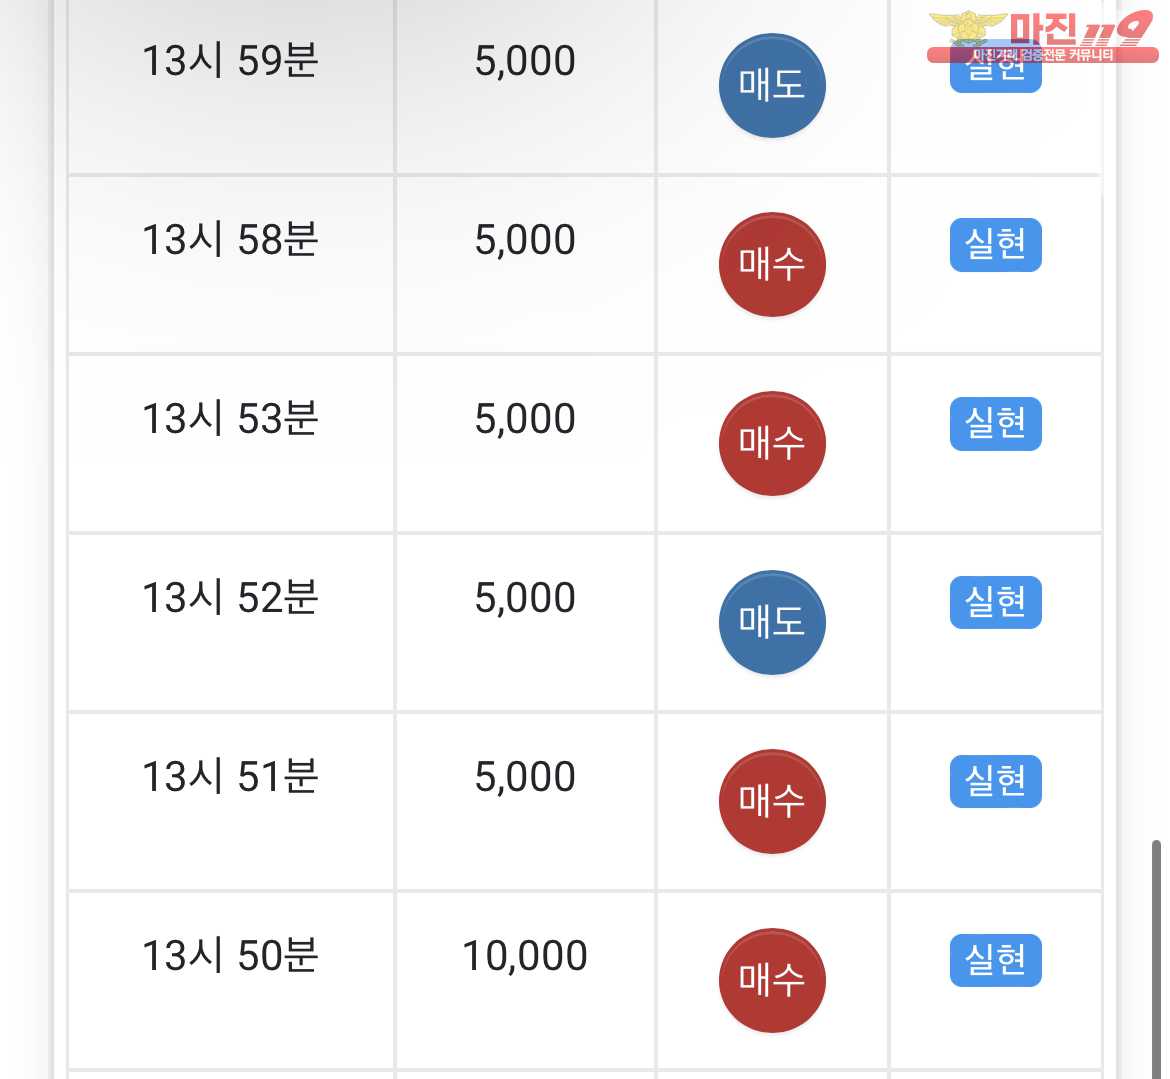This screenshot has height=1079, width=1170.
Task: Click the red 매수 circle for 13시 53분
Action: coord(772,443)
